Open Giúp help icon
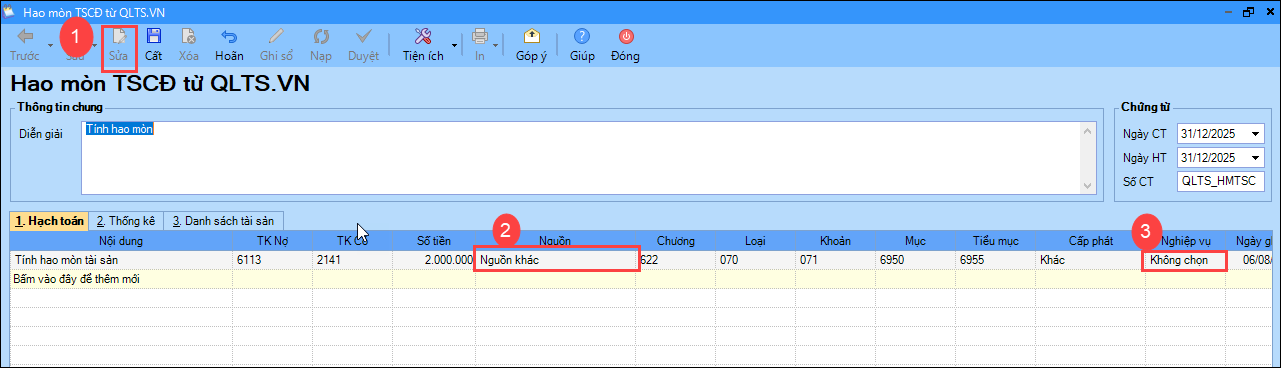This screenshot has width=1281, height=368. point(582,36)
